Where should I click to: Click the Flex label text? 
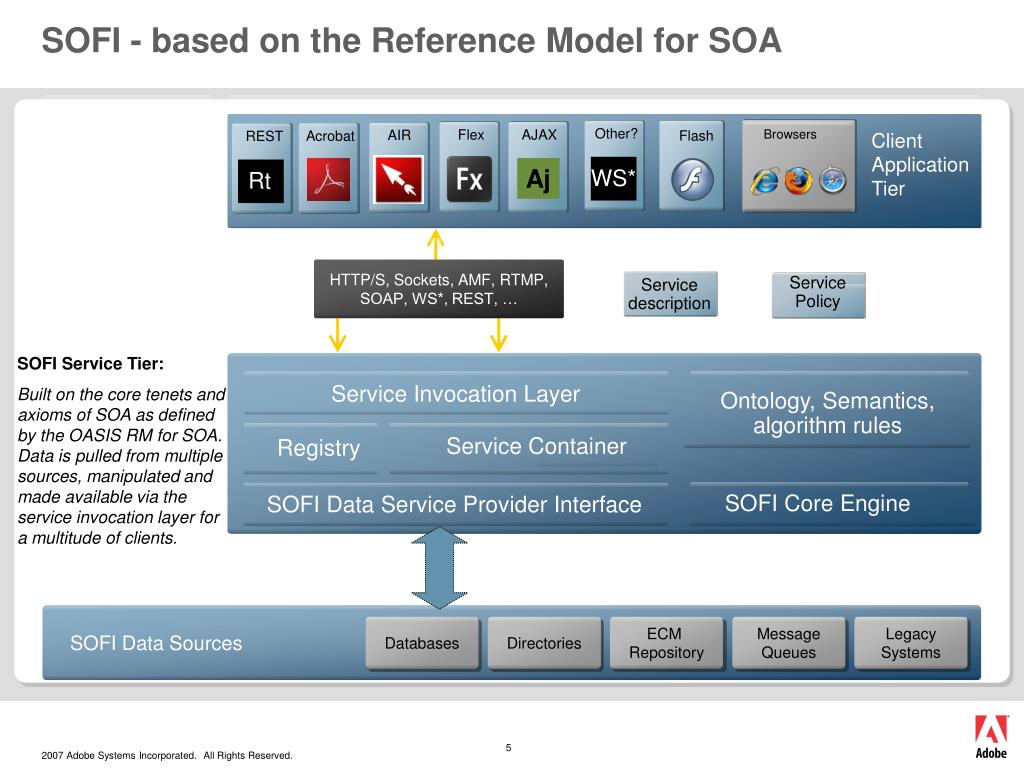pyautogui.click(x=471, y=135)
